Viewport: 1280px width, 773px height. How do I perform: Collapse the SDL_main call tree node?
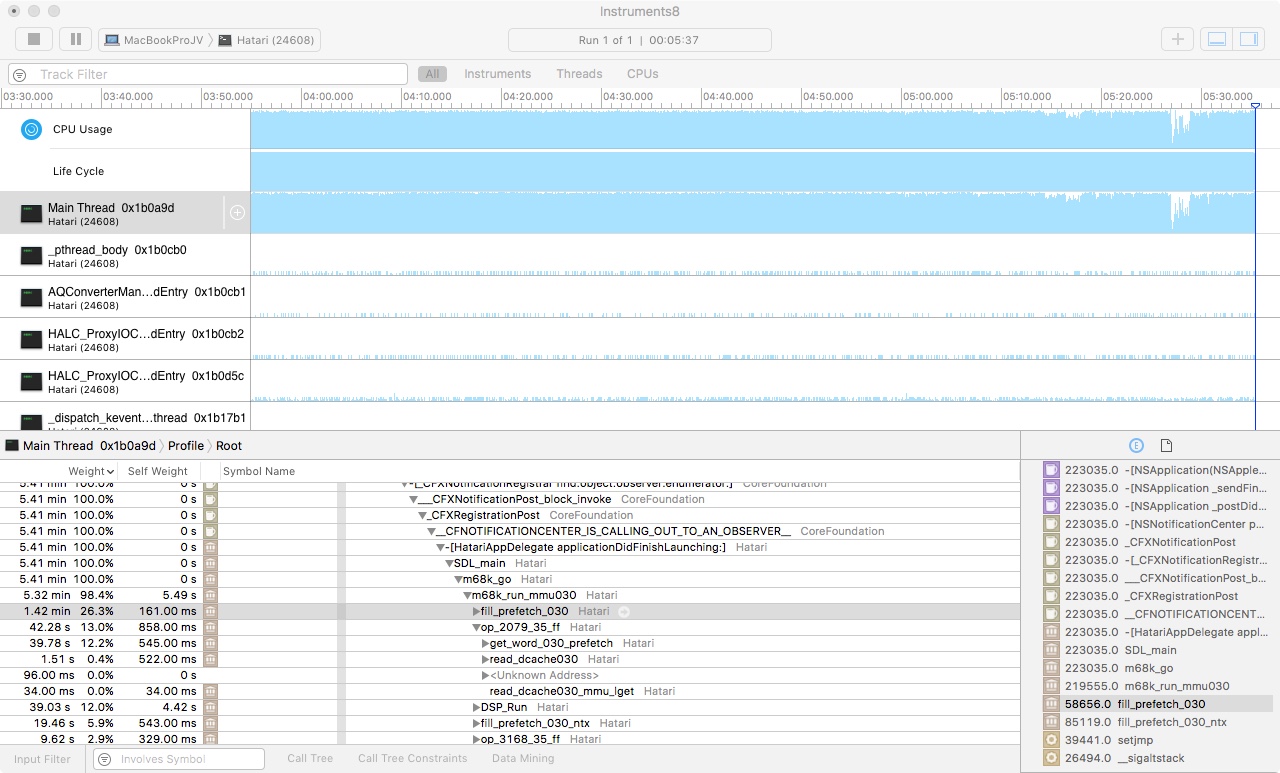click(449, 563)
